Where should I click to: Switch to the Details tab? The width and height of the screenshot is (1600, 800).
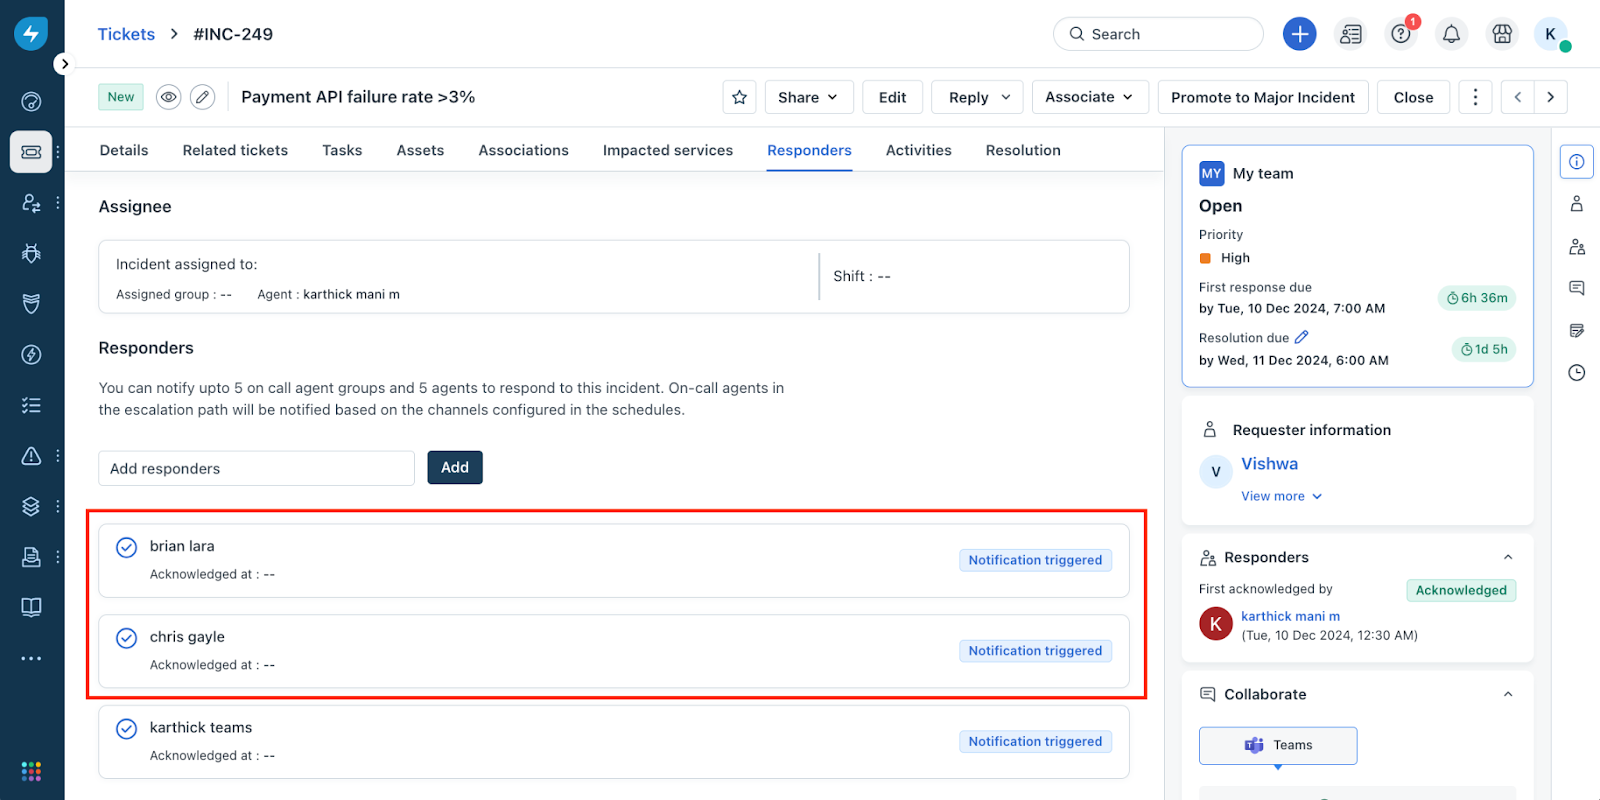point(124,150)
